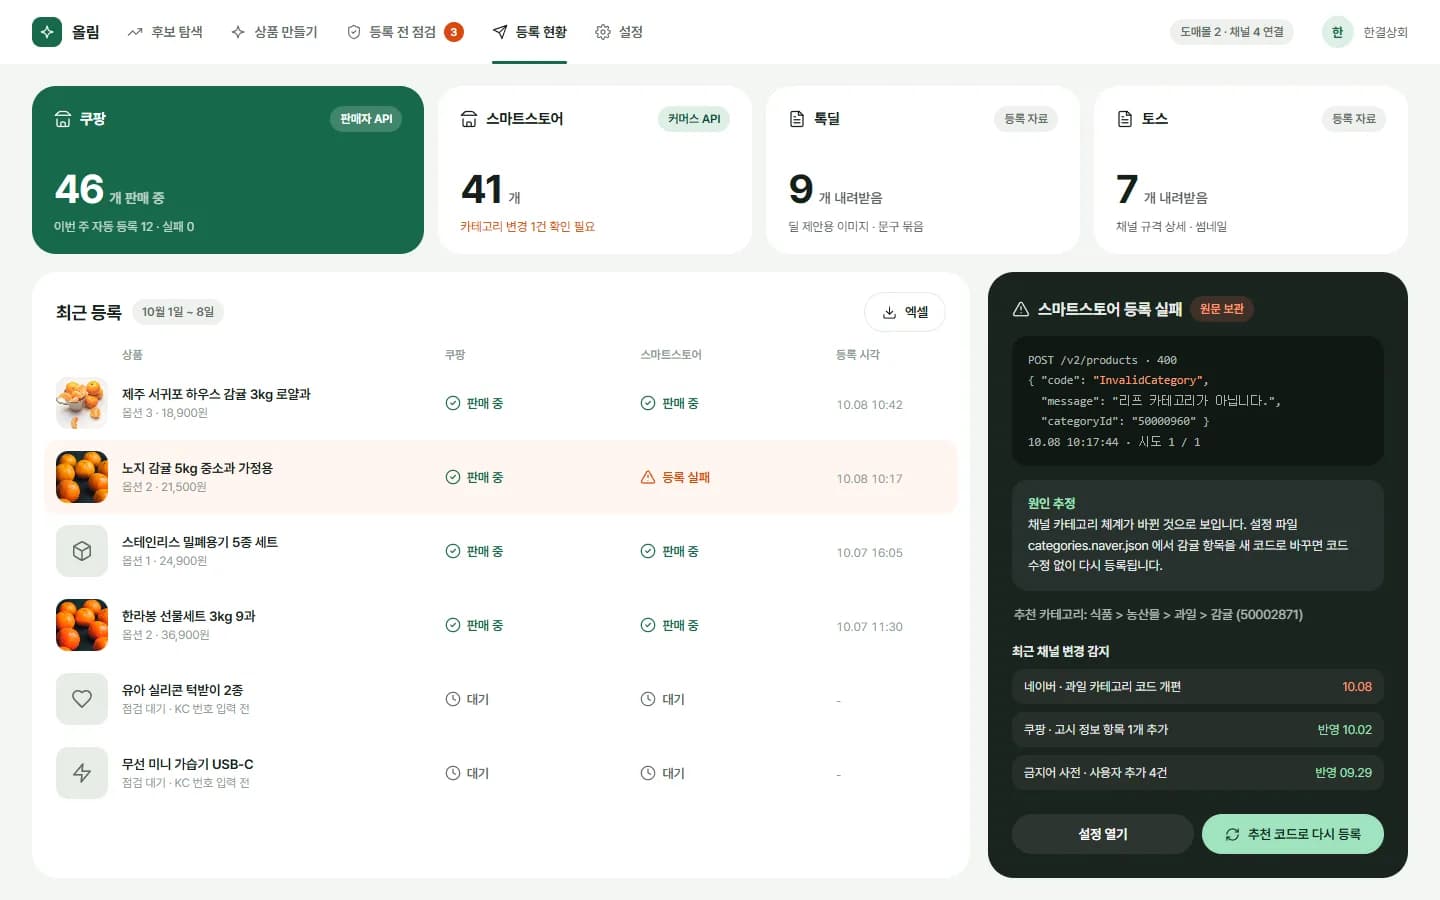Viewport: 1440px width, 900px height.
Task: Click the 쿠팡 store icon
Action: click(63, 119)
